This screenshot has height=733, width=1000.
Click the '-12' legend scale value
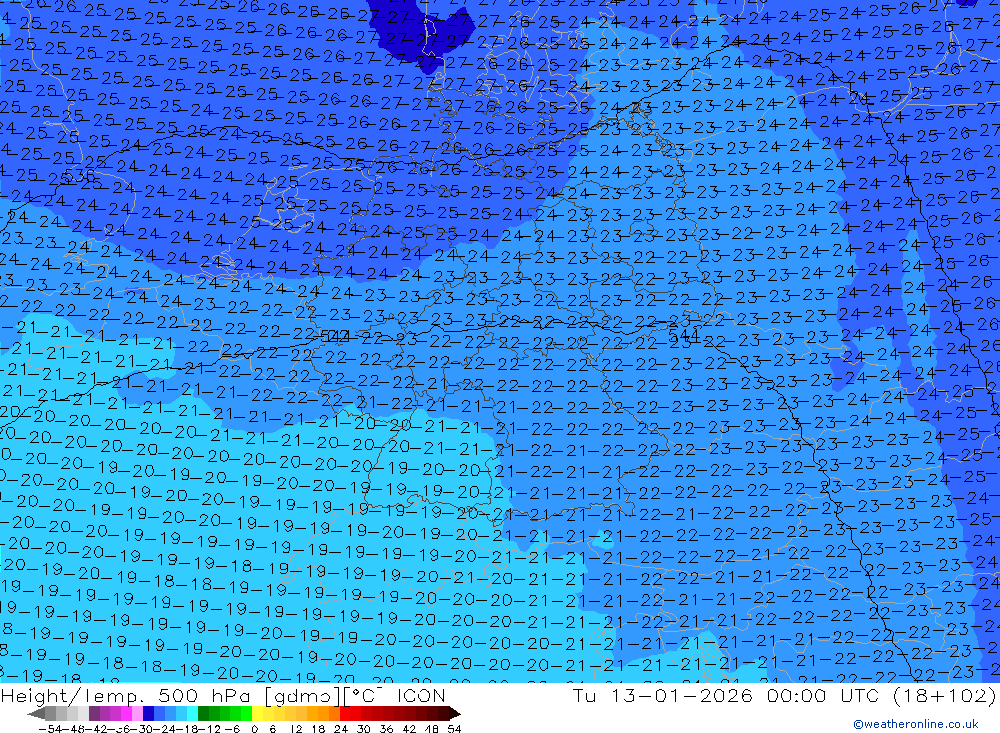(209, 729)
